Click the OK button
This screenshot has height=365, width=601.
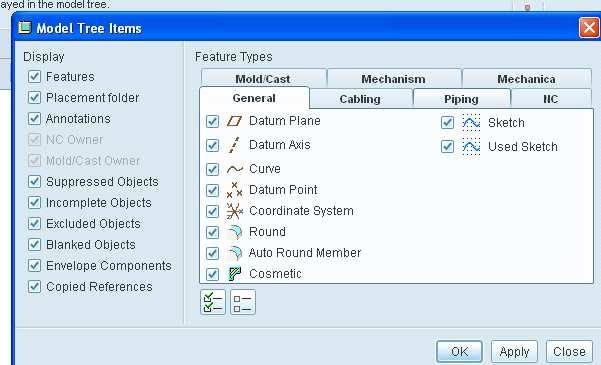tap(460, 352)
